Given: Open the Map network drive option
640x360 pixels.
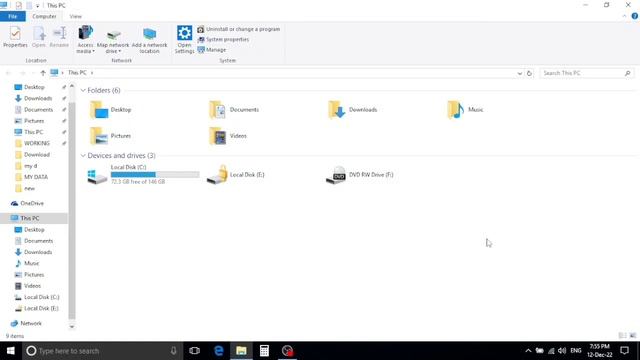Looking at the screenshot, I should pos(113,41).
